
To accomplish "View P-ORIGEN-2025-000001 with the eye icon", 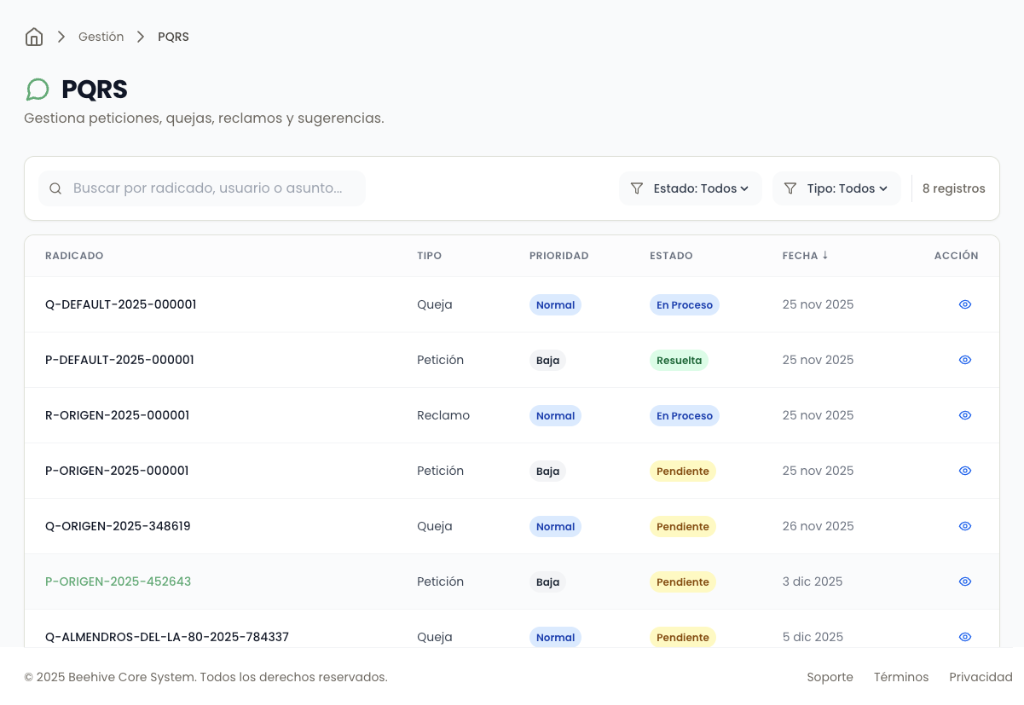I will pos(964,471).
